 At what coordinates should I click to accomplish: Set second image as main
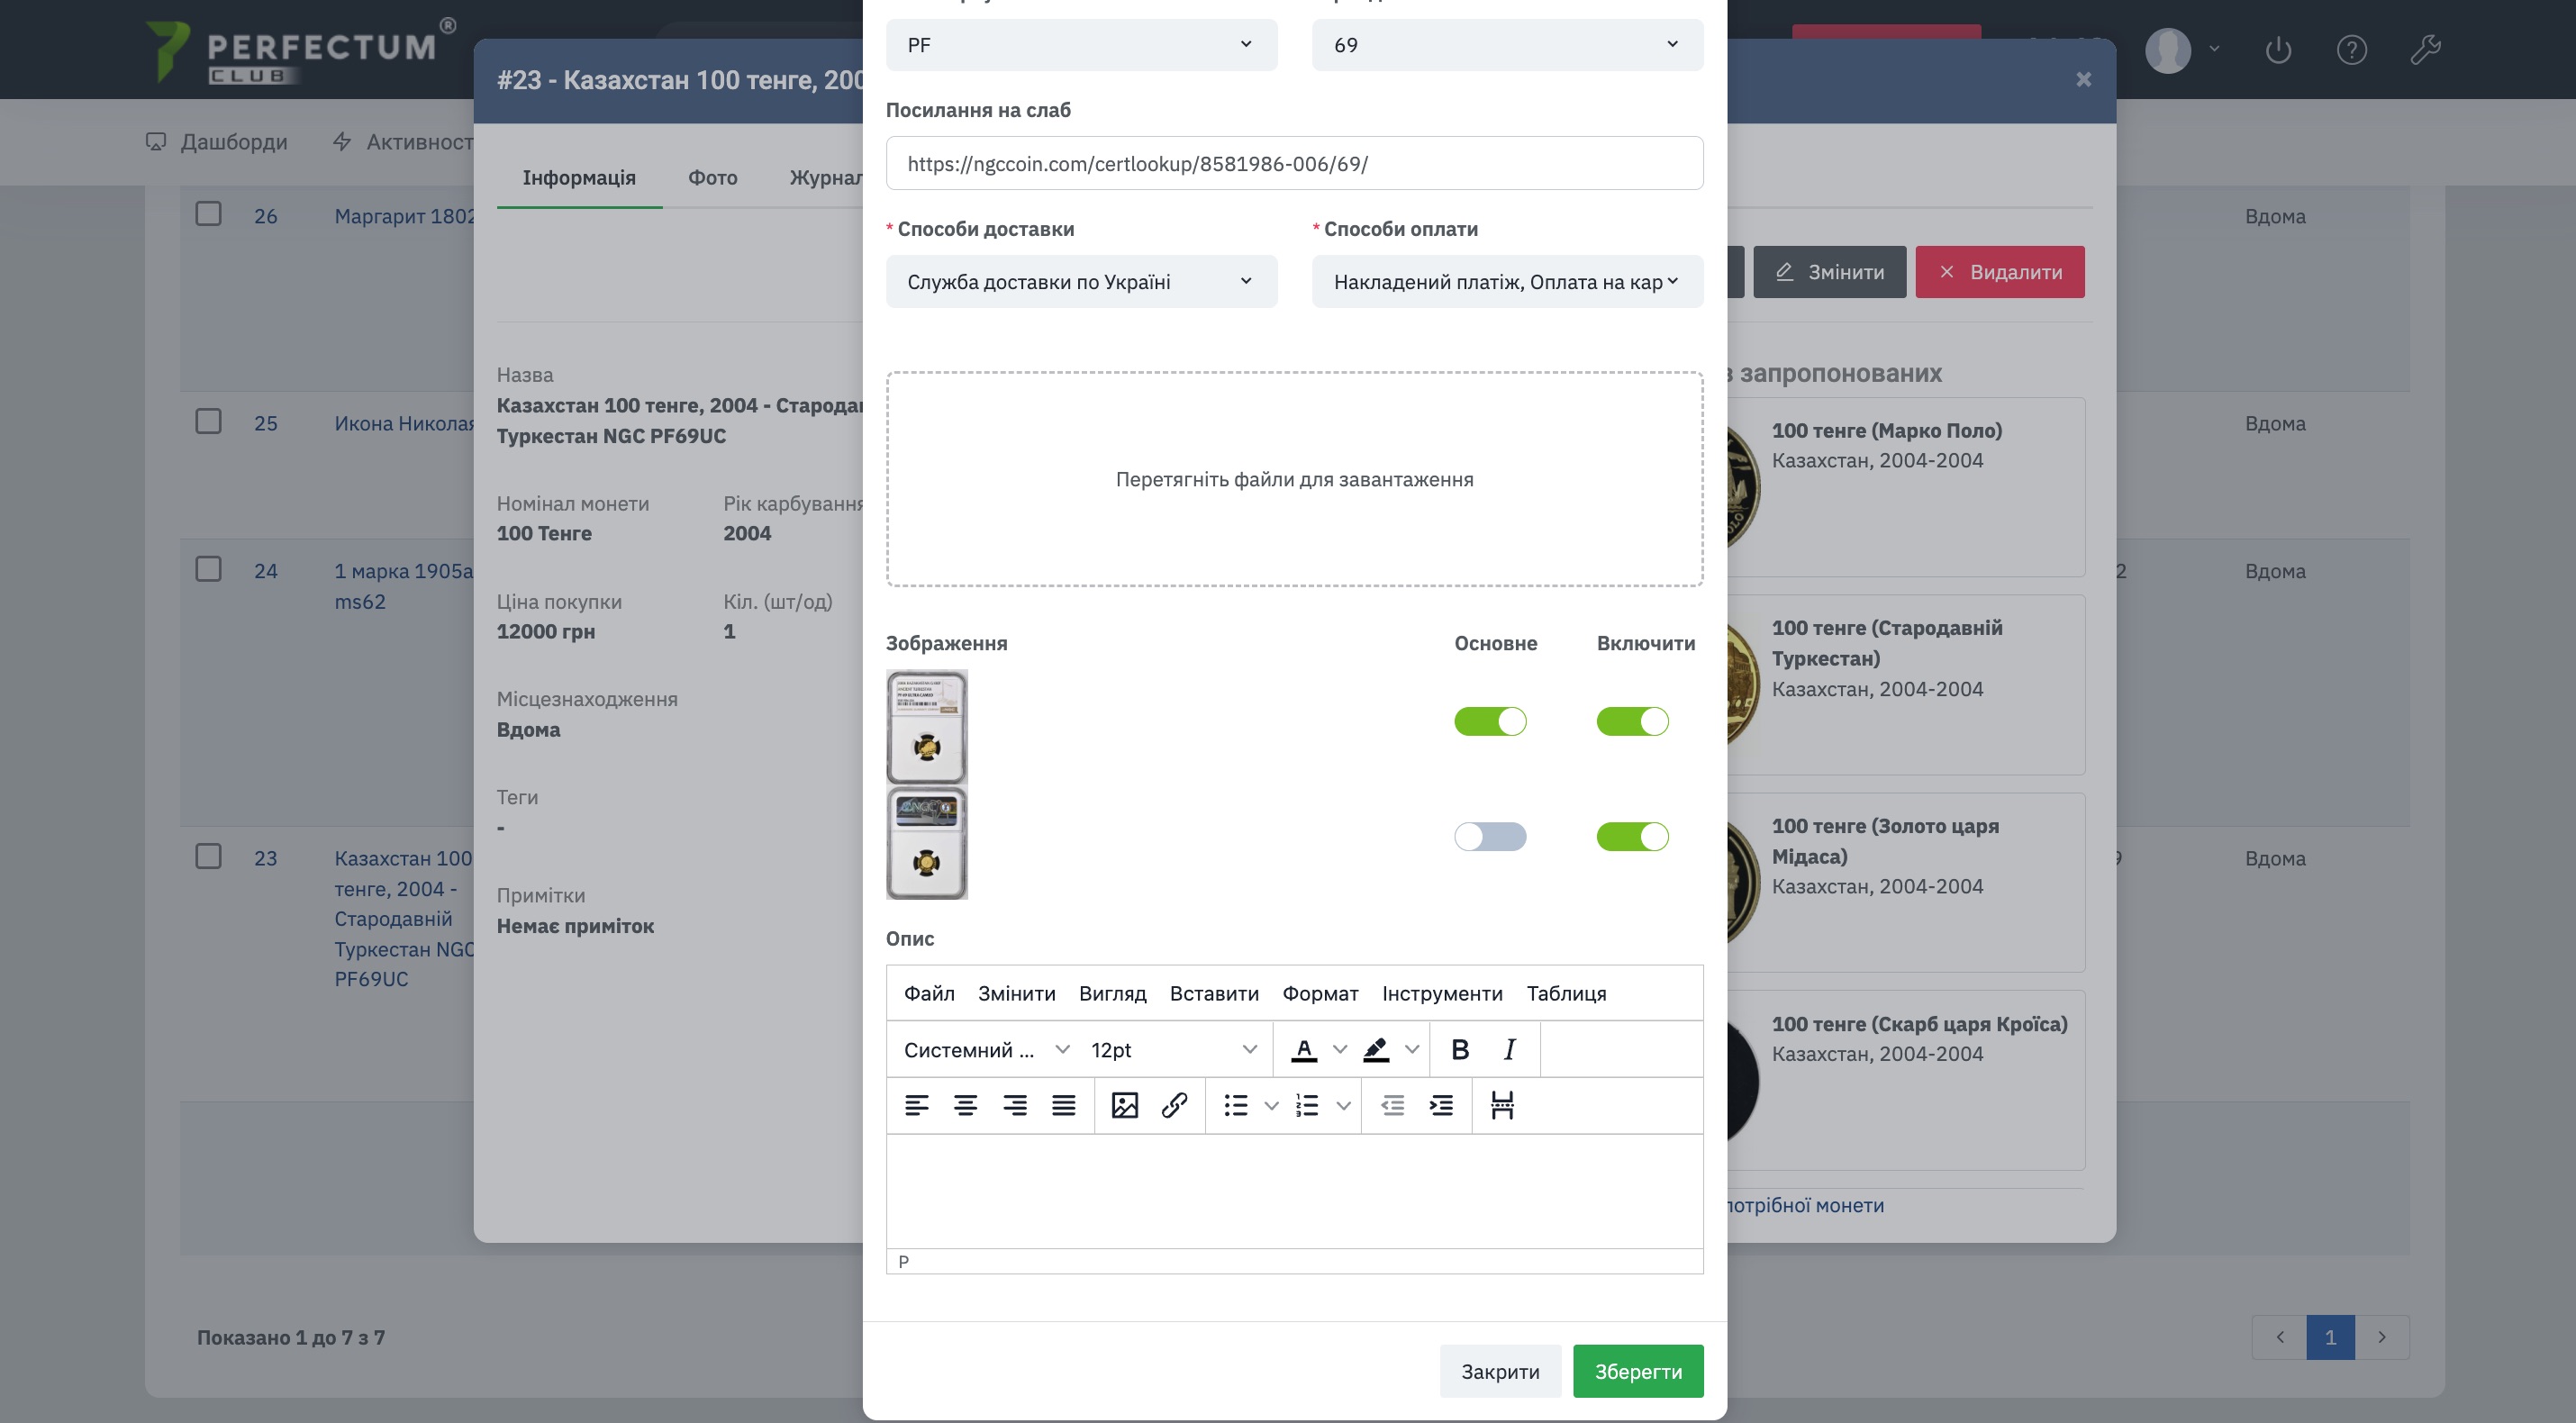[x=1489, y=836]
